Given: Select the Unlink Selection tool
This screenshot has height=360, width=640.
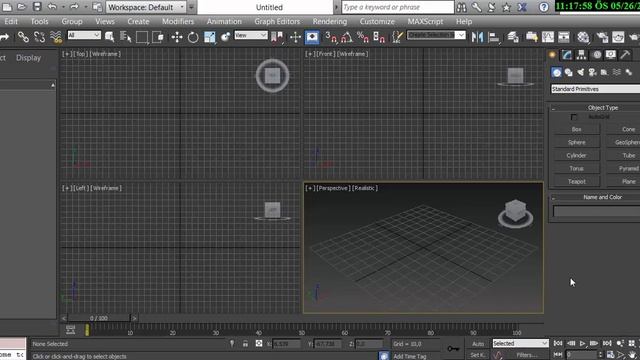Looking at the screenshot, I should (x=40, y=37).
